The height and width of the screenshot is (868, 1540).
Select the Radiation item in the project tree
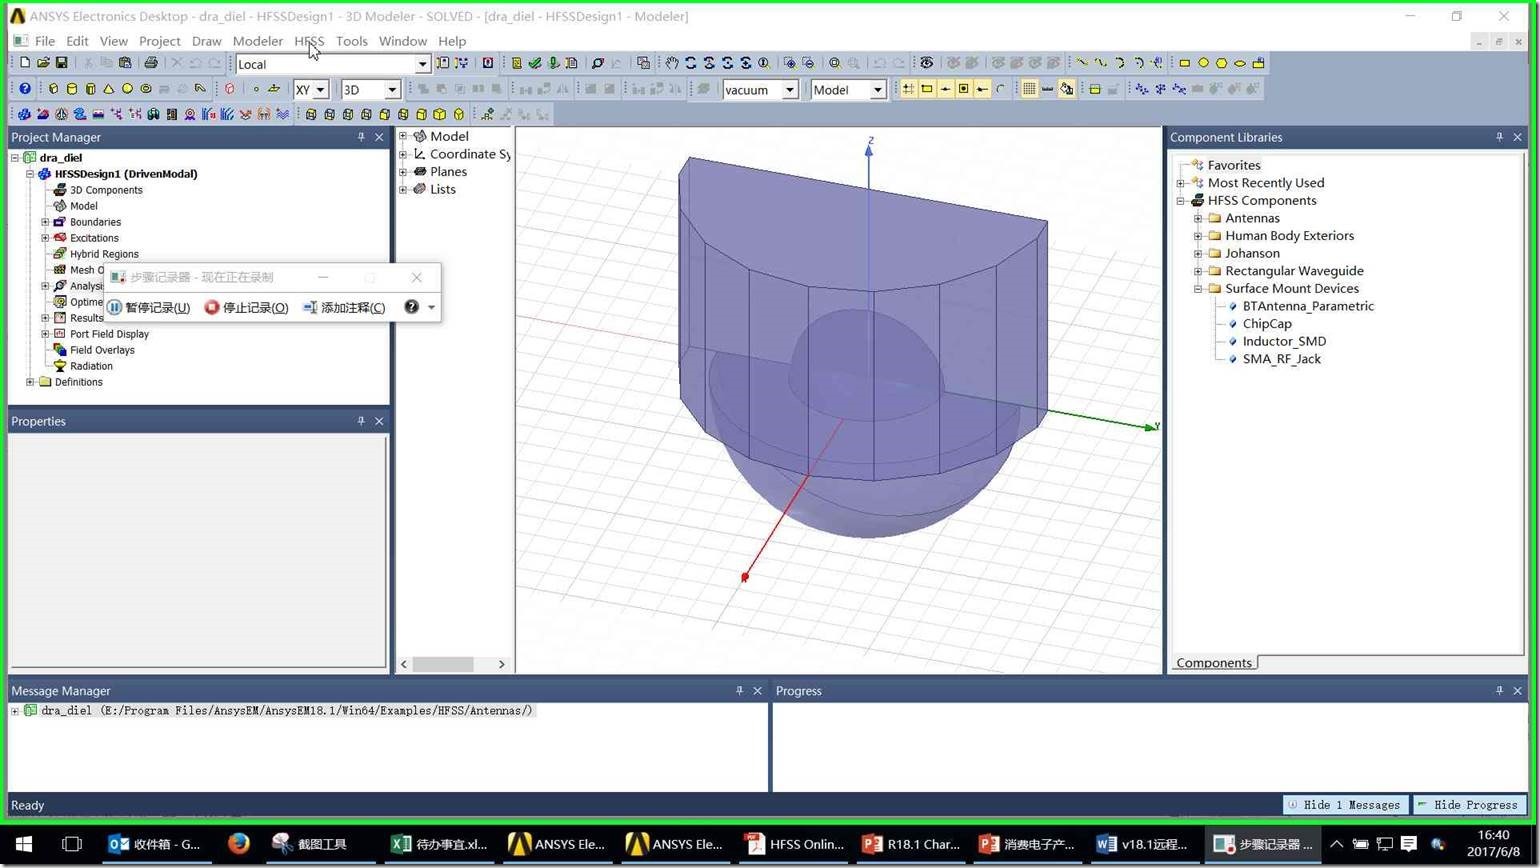pyautogui.click(x=91, y=366)
